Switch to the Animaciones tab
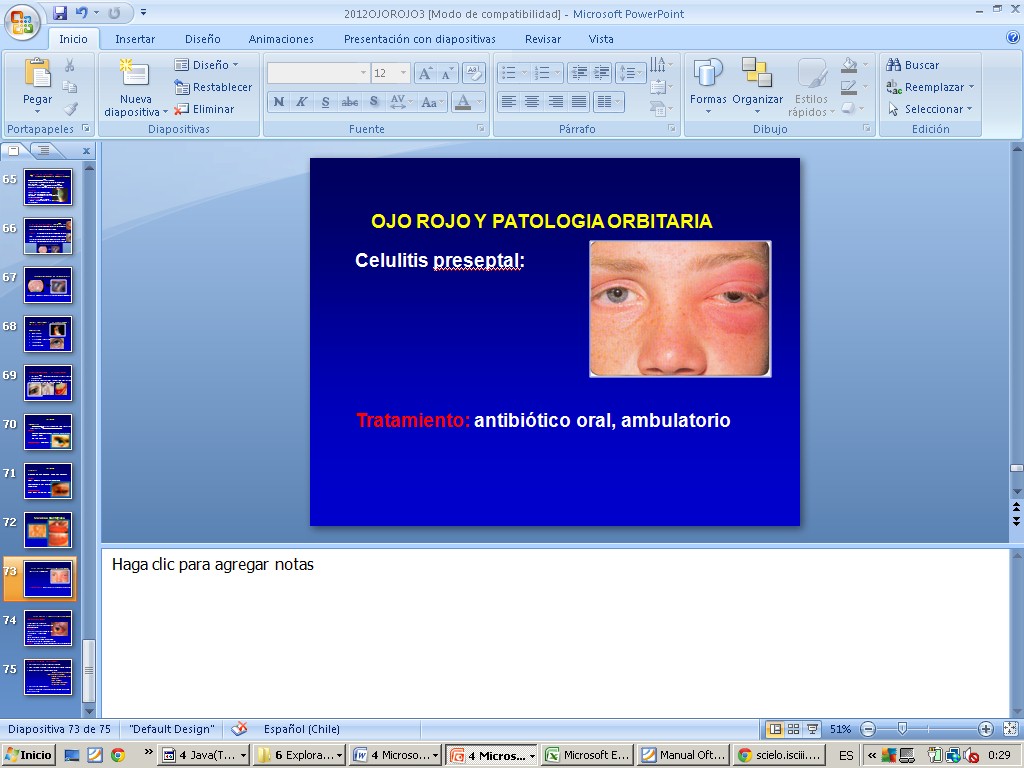Screen dimensions: 1024x768 (x=281, y=39)
